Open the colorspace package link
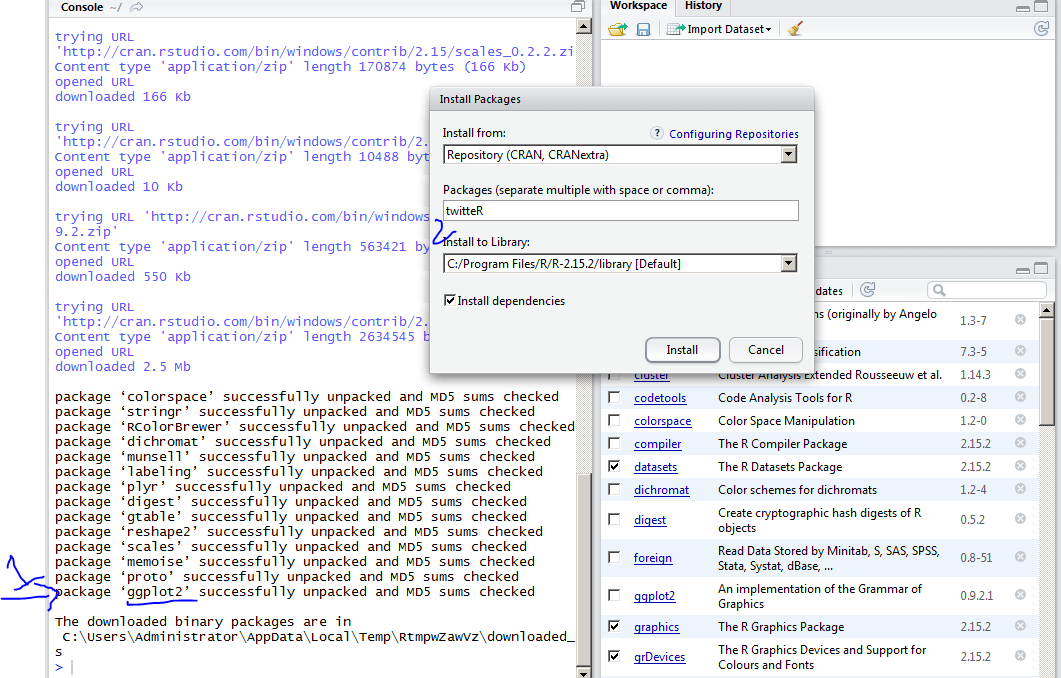This screenshot has height=678, width=1061. click(x=662, y=421)
